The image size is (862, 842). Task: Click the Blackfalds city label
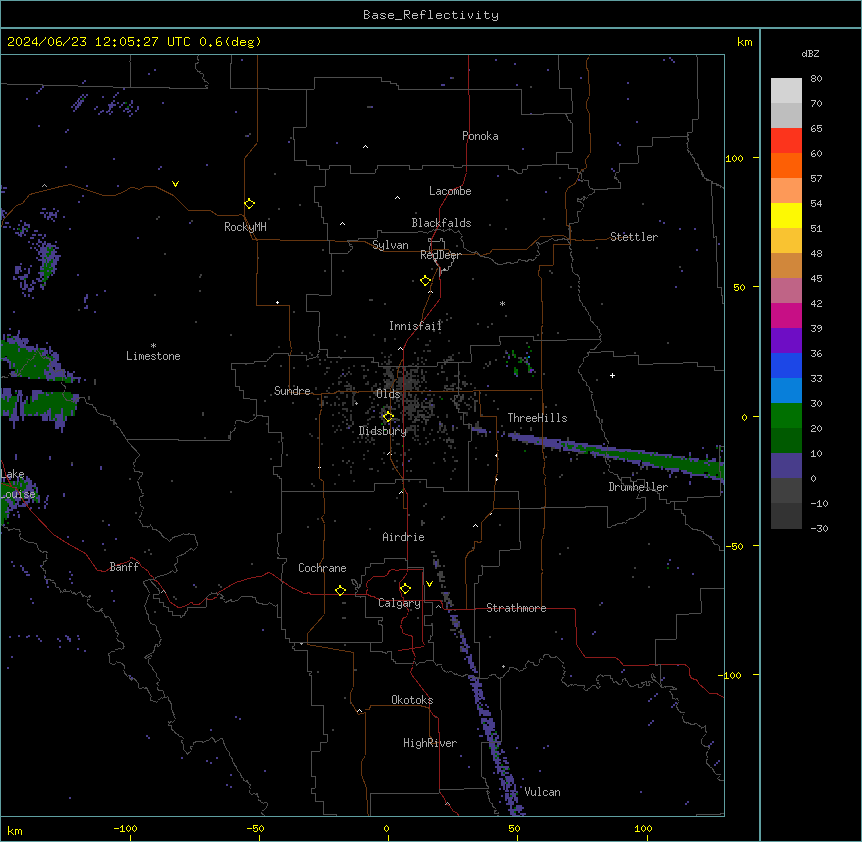(441, 223)
